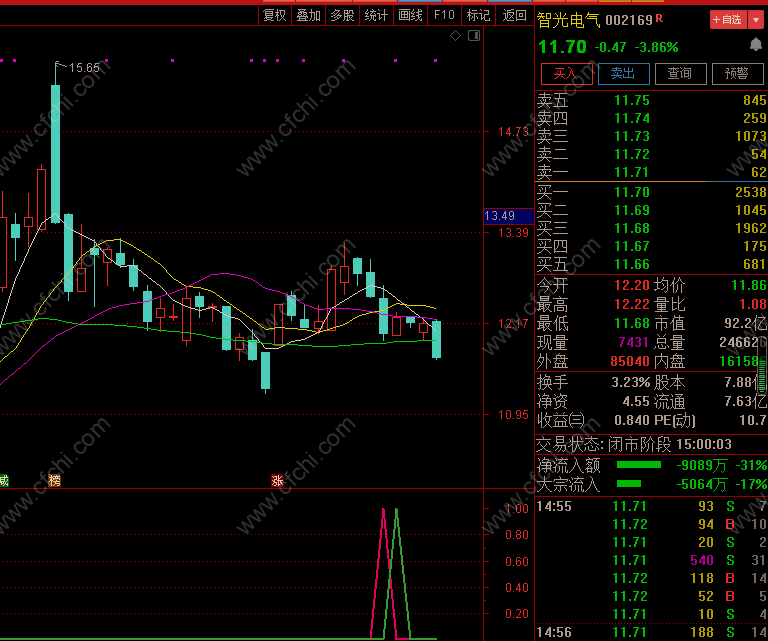This screenshot has height=641, width=768.
Task: Click the 15.65 high price label
Action: pos(84,68)
